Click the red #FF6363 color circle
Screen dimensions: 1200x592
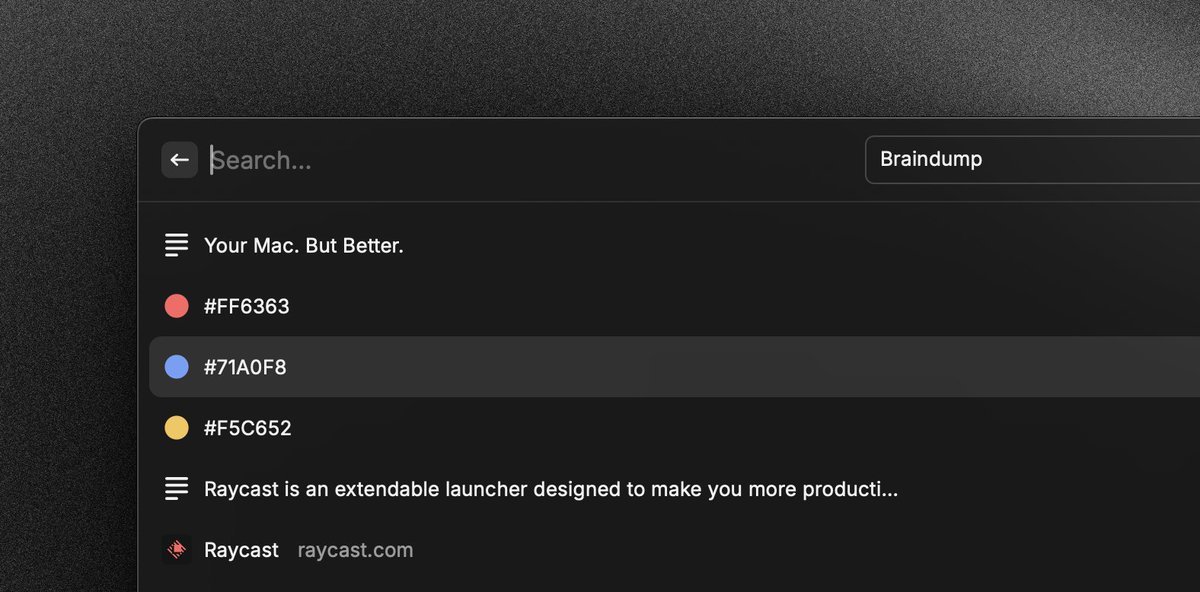[176, 306]
